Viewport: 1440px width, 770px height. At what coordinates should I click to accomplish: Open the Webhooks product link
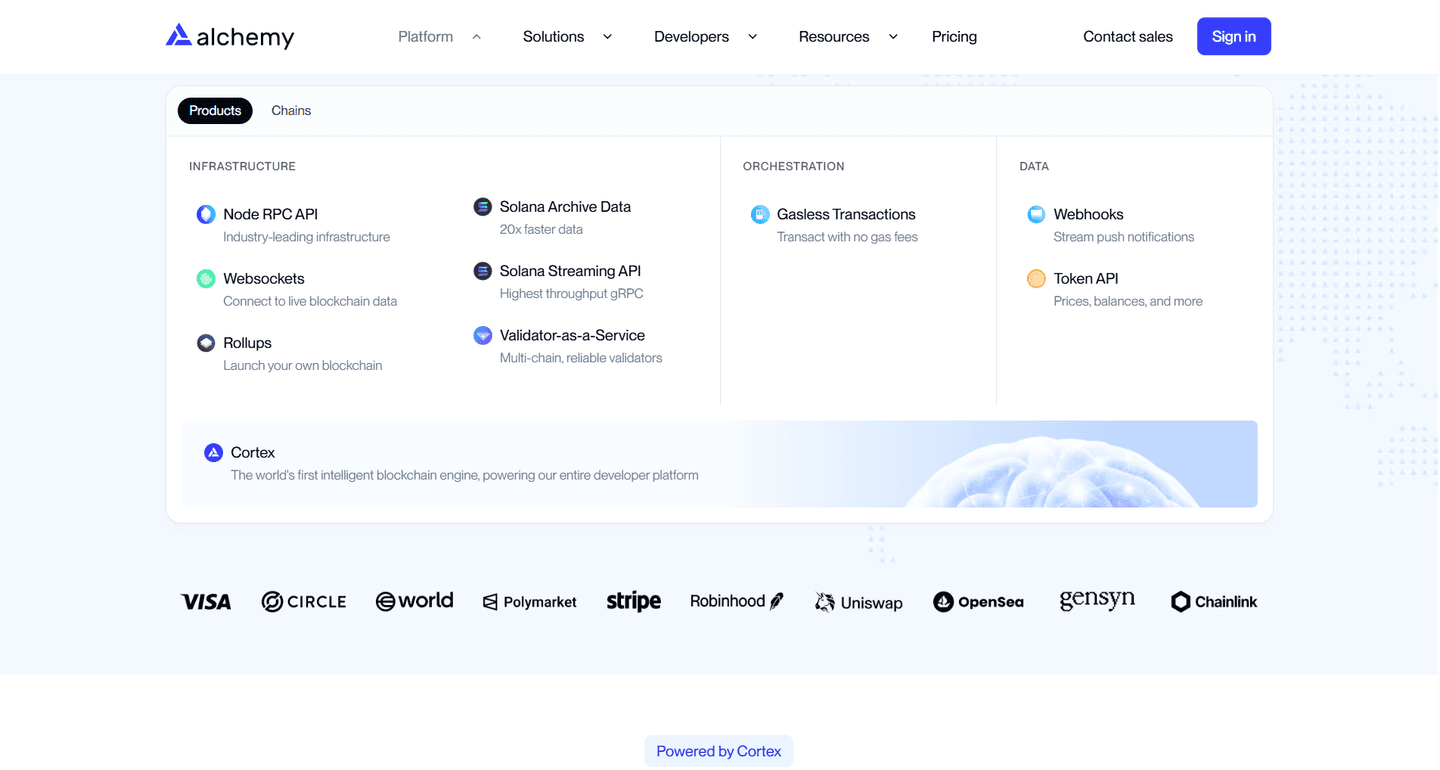[1089, 214]
